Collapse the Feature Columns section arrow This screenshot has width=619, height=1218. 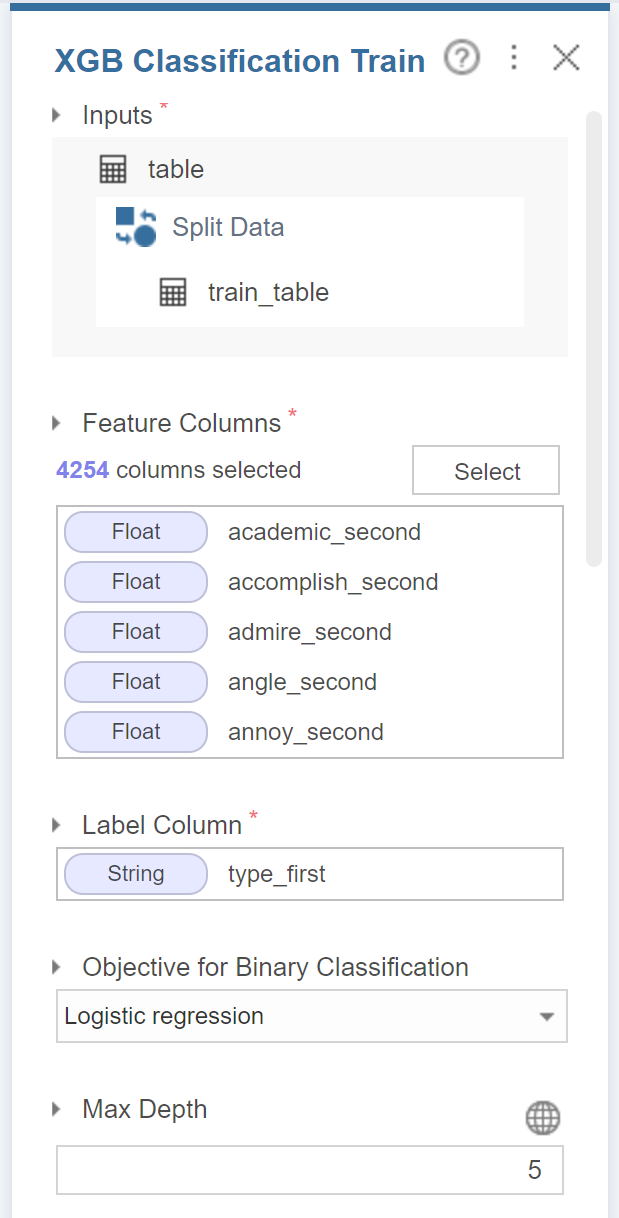(x=57, y=424)
